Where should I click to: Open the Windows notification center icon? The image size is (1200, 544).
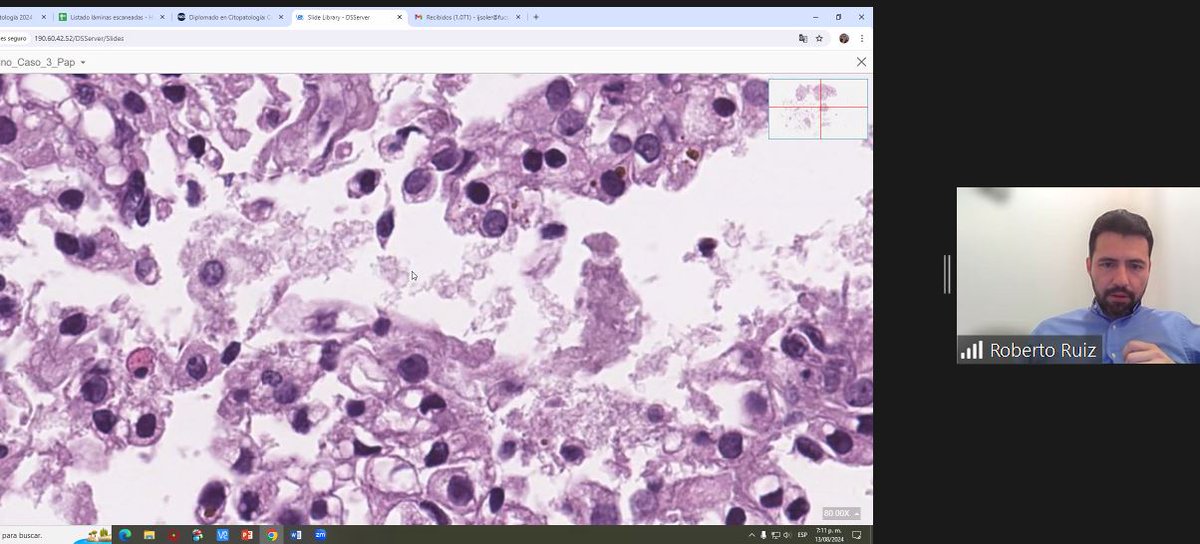[x=857, y=535]
